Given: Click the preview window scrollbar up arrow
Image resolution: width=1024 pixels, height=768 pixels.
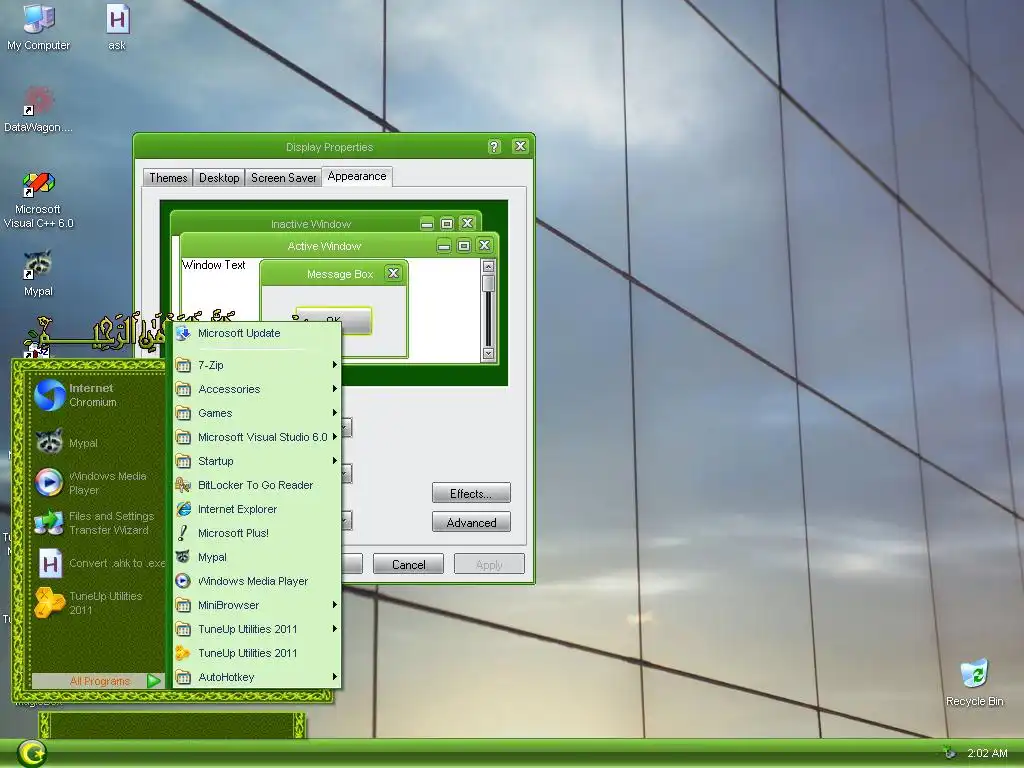Looking at the screenshot, I should click(x=488, y=266).
